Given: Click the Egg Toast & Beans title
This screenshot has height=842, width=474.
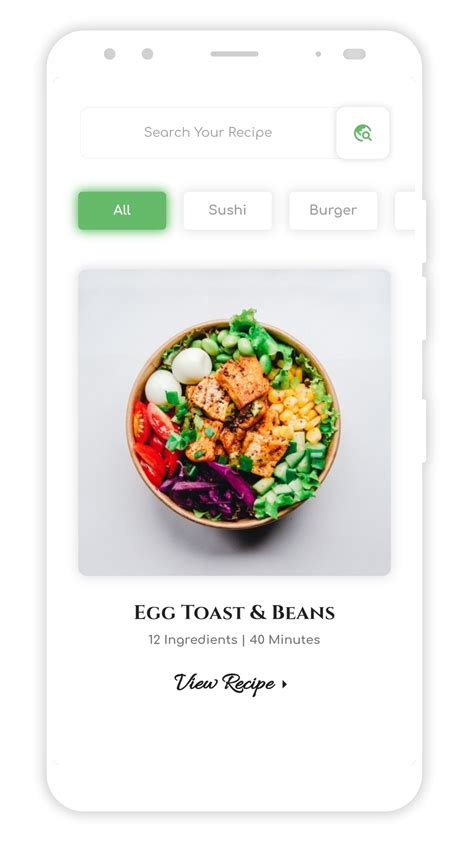Looking at the screenshot, I should click(x=235, y=612).
